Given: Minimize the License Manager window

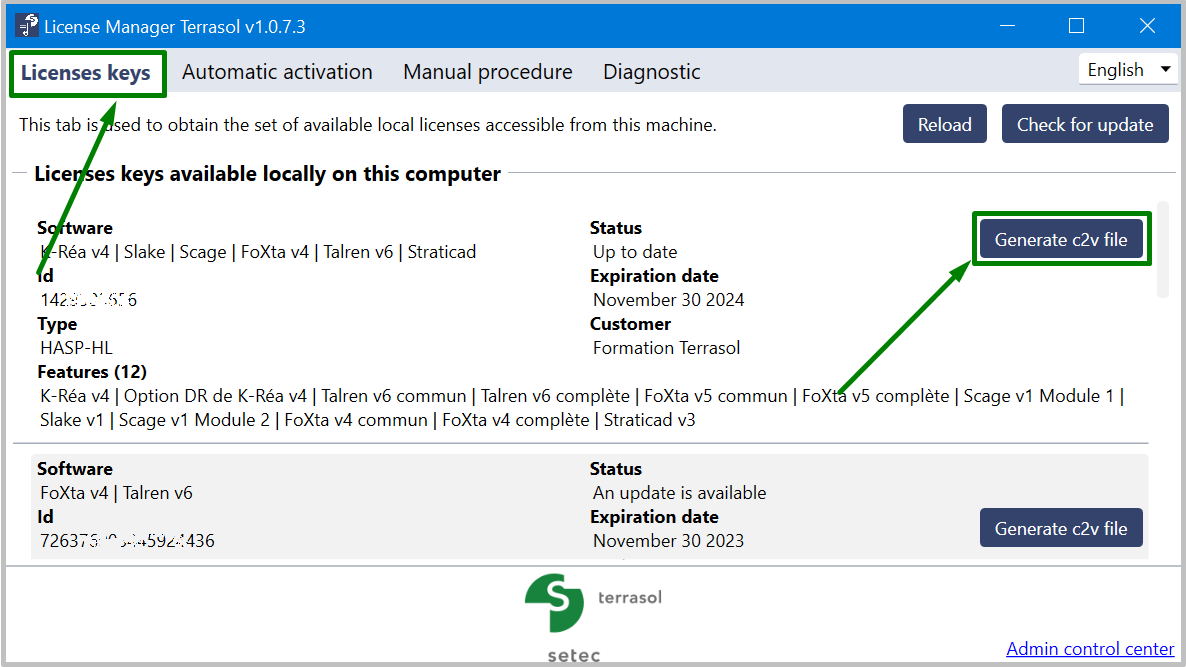Looking at the screenshot, I should pyautogui.click(x=1007, y=26).
